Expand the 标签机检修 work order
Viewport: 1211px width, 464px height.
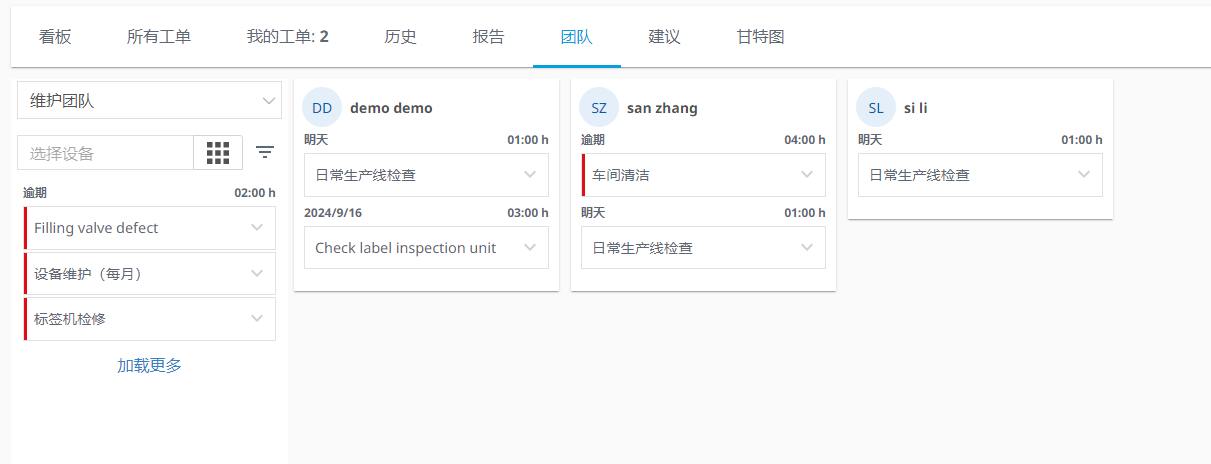point(257,318)
